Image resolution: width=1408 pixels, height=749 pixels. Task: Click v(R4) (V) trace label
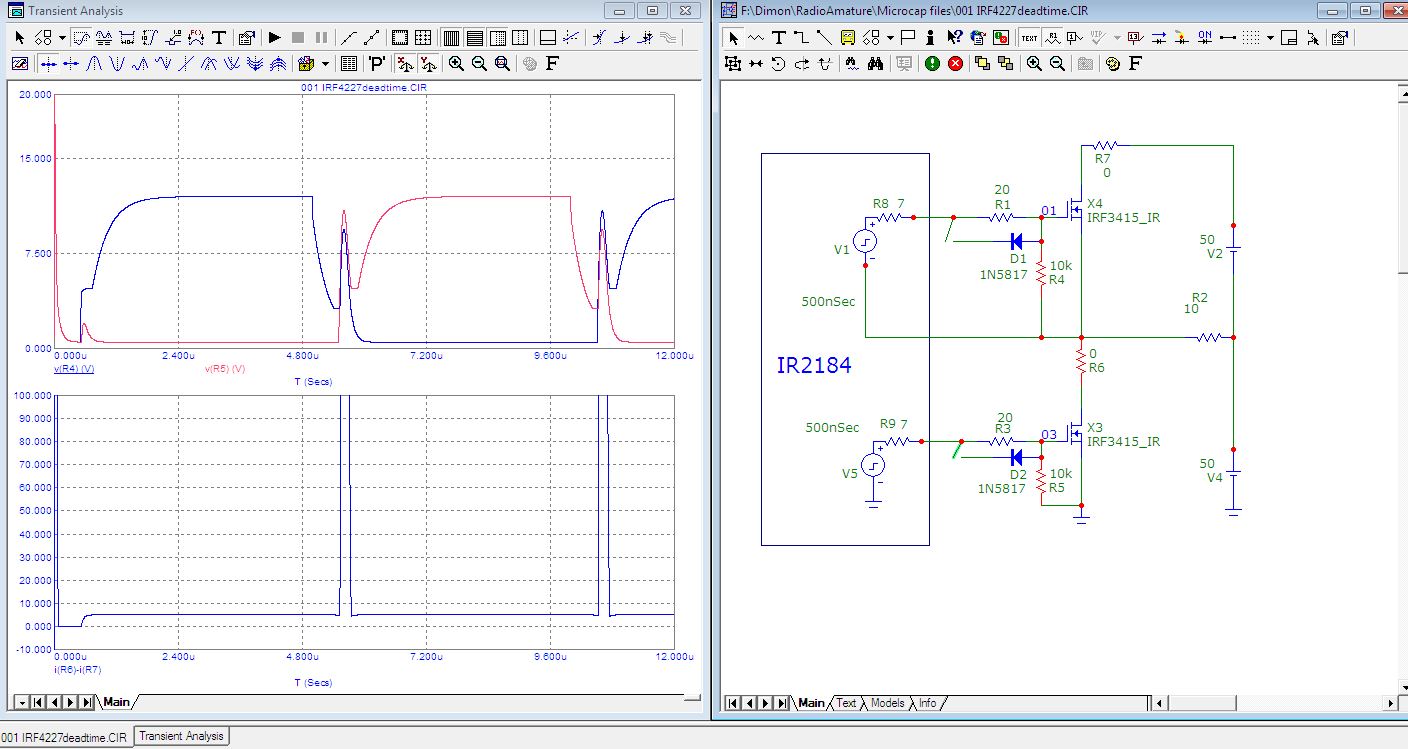[73, 369]
